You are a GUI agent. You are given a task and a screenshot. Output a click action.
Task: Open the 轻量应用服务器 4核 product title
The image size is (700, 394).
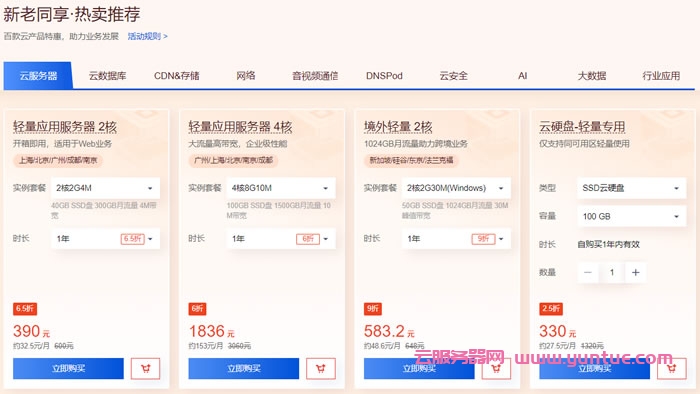click(x=240, y=127)
